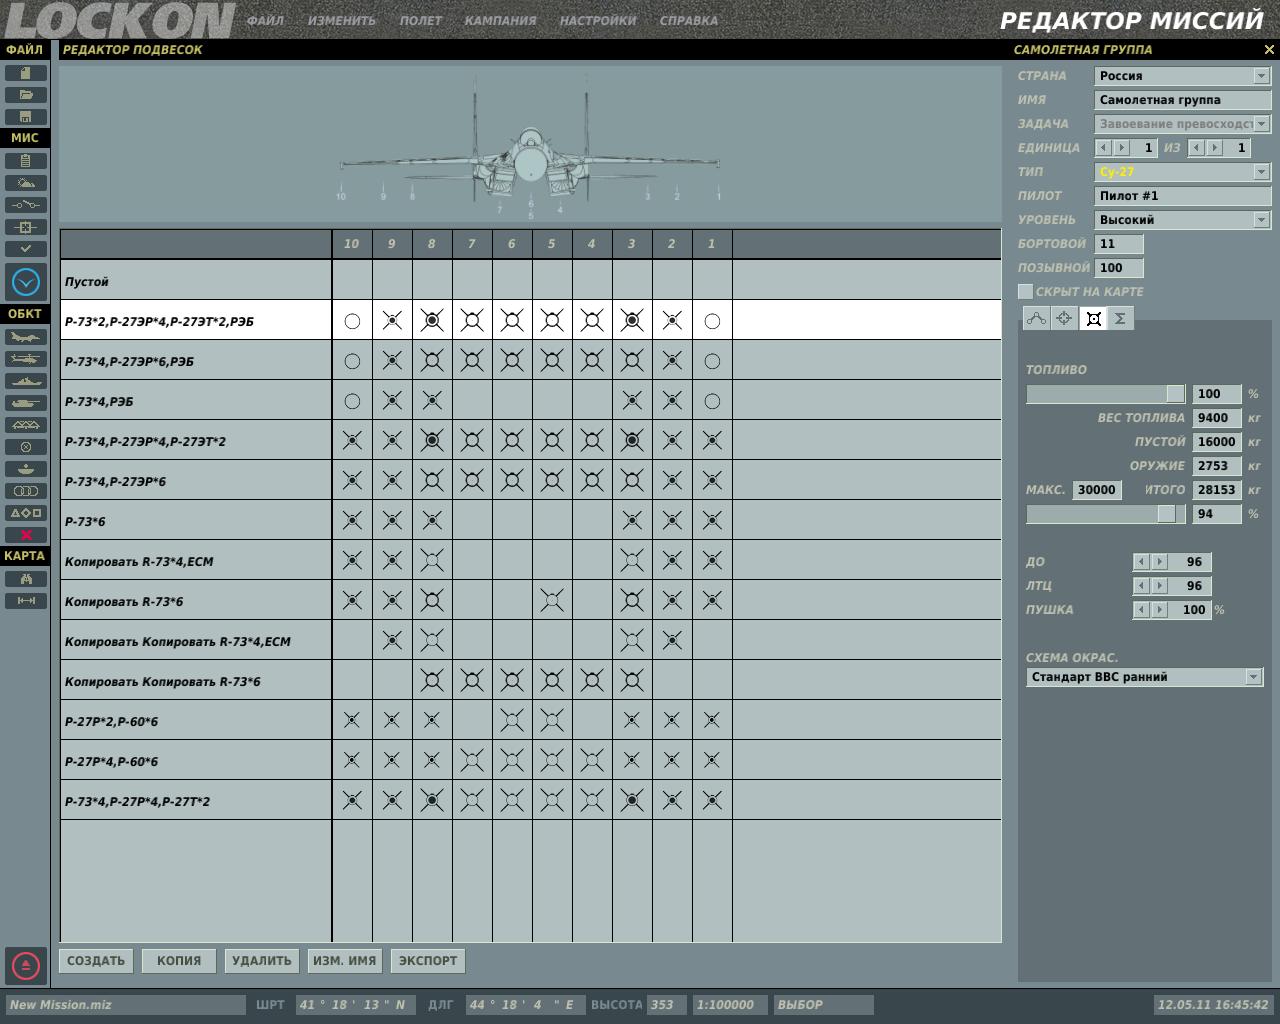The height and width of the screenshot is (1024, 1280).
Task: Click the checkmark icon under МИС
Action: point(26,249)
